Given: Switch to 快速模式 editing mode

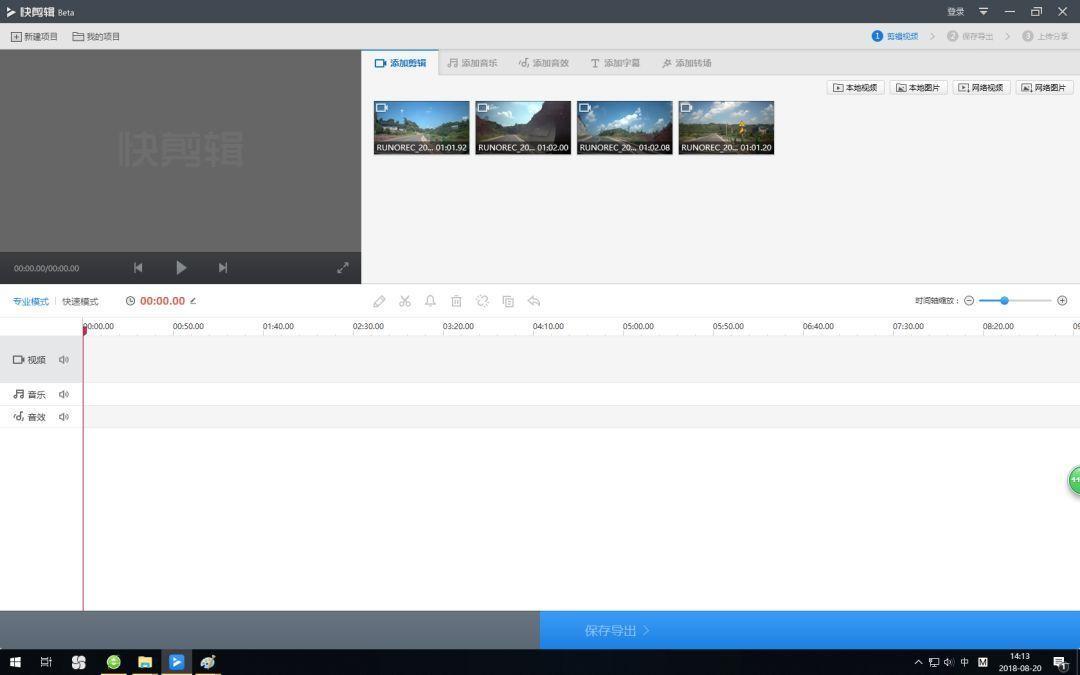Looking at the screenshot, I should [x=80, y=301].
